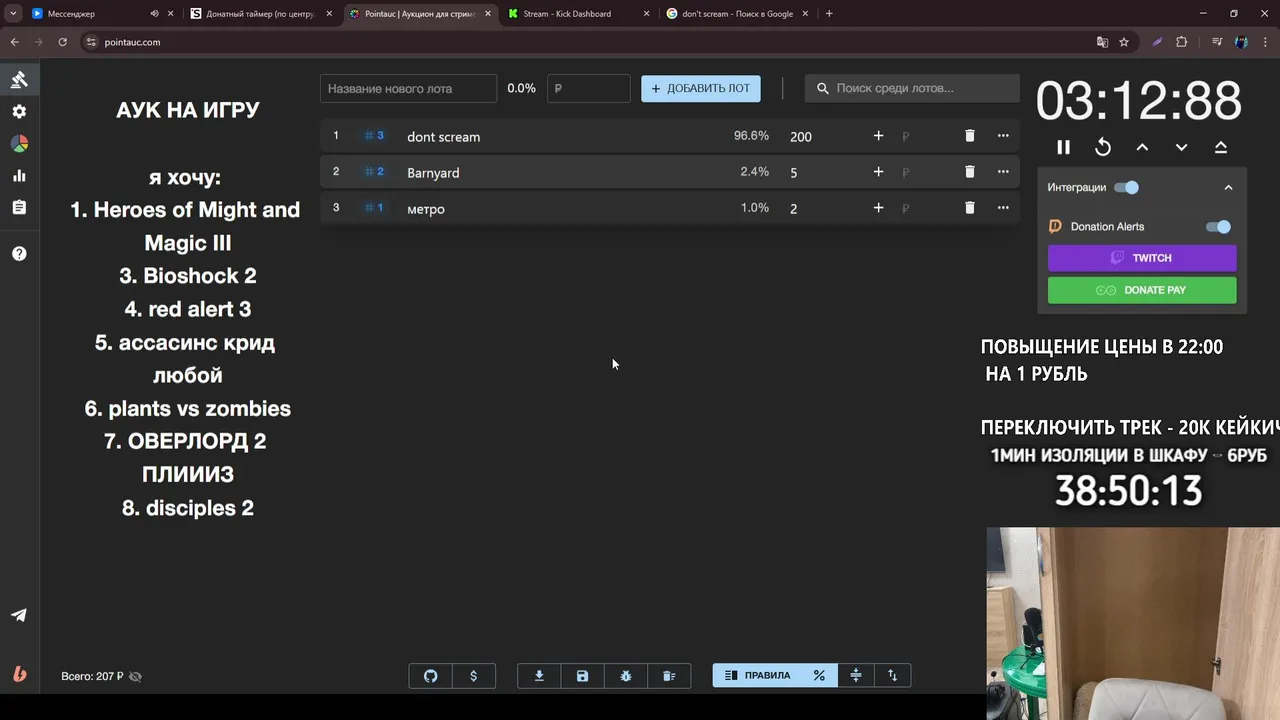This screenshot has height=720, width=1280.
Task: Click the dollar sign support button
Action: [474, 676]
